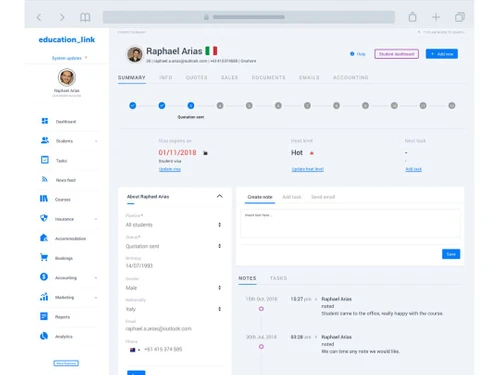Click the Students people icon
The height and width of the screenshot is (375, 500).
(45, 140)
